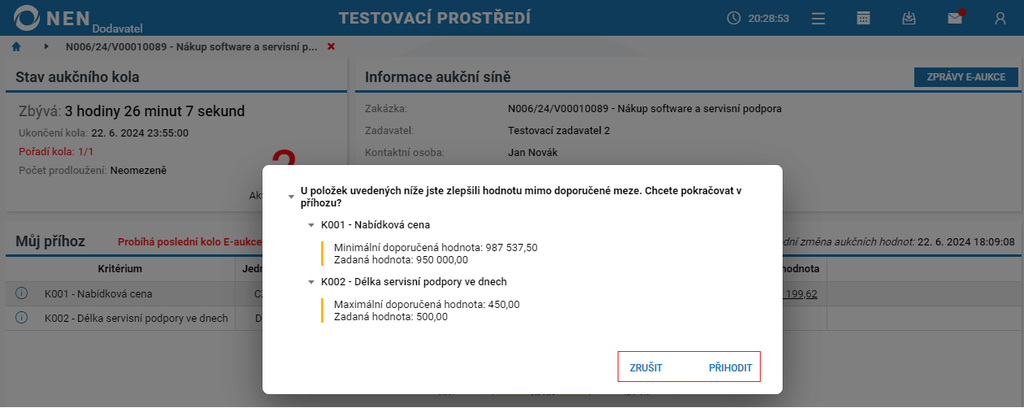Click remaining time '3 hodiny 26 minut 7 sekund'
This screenshot has width=1024, height=408.
pos(155,112)
